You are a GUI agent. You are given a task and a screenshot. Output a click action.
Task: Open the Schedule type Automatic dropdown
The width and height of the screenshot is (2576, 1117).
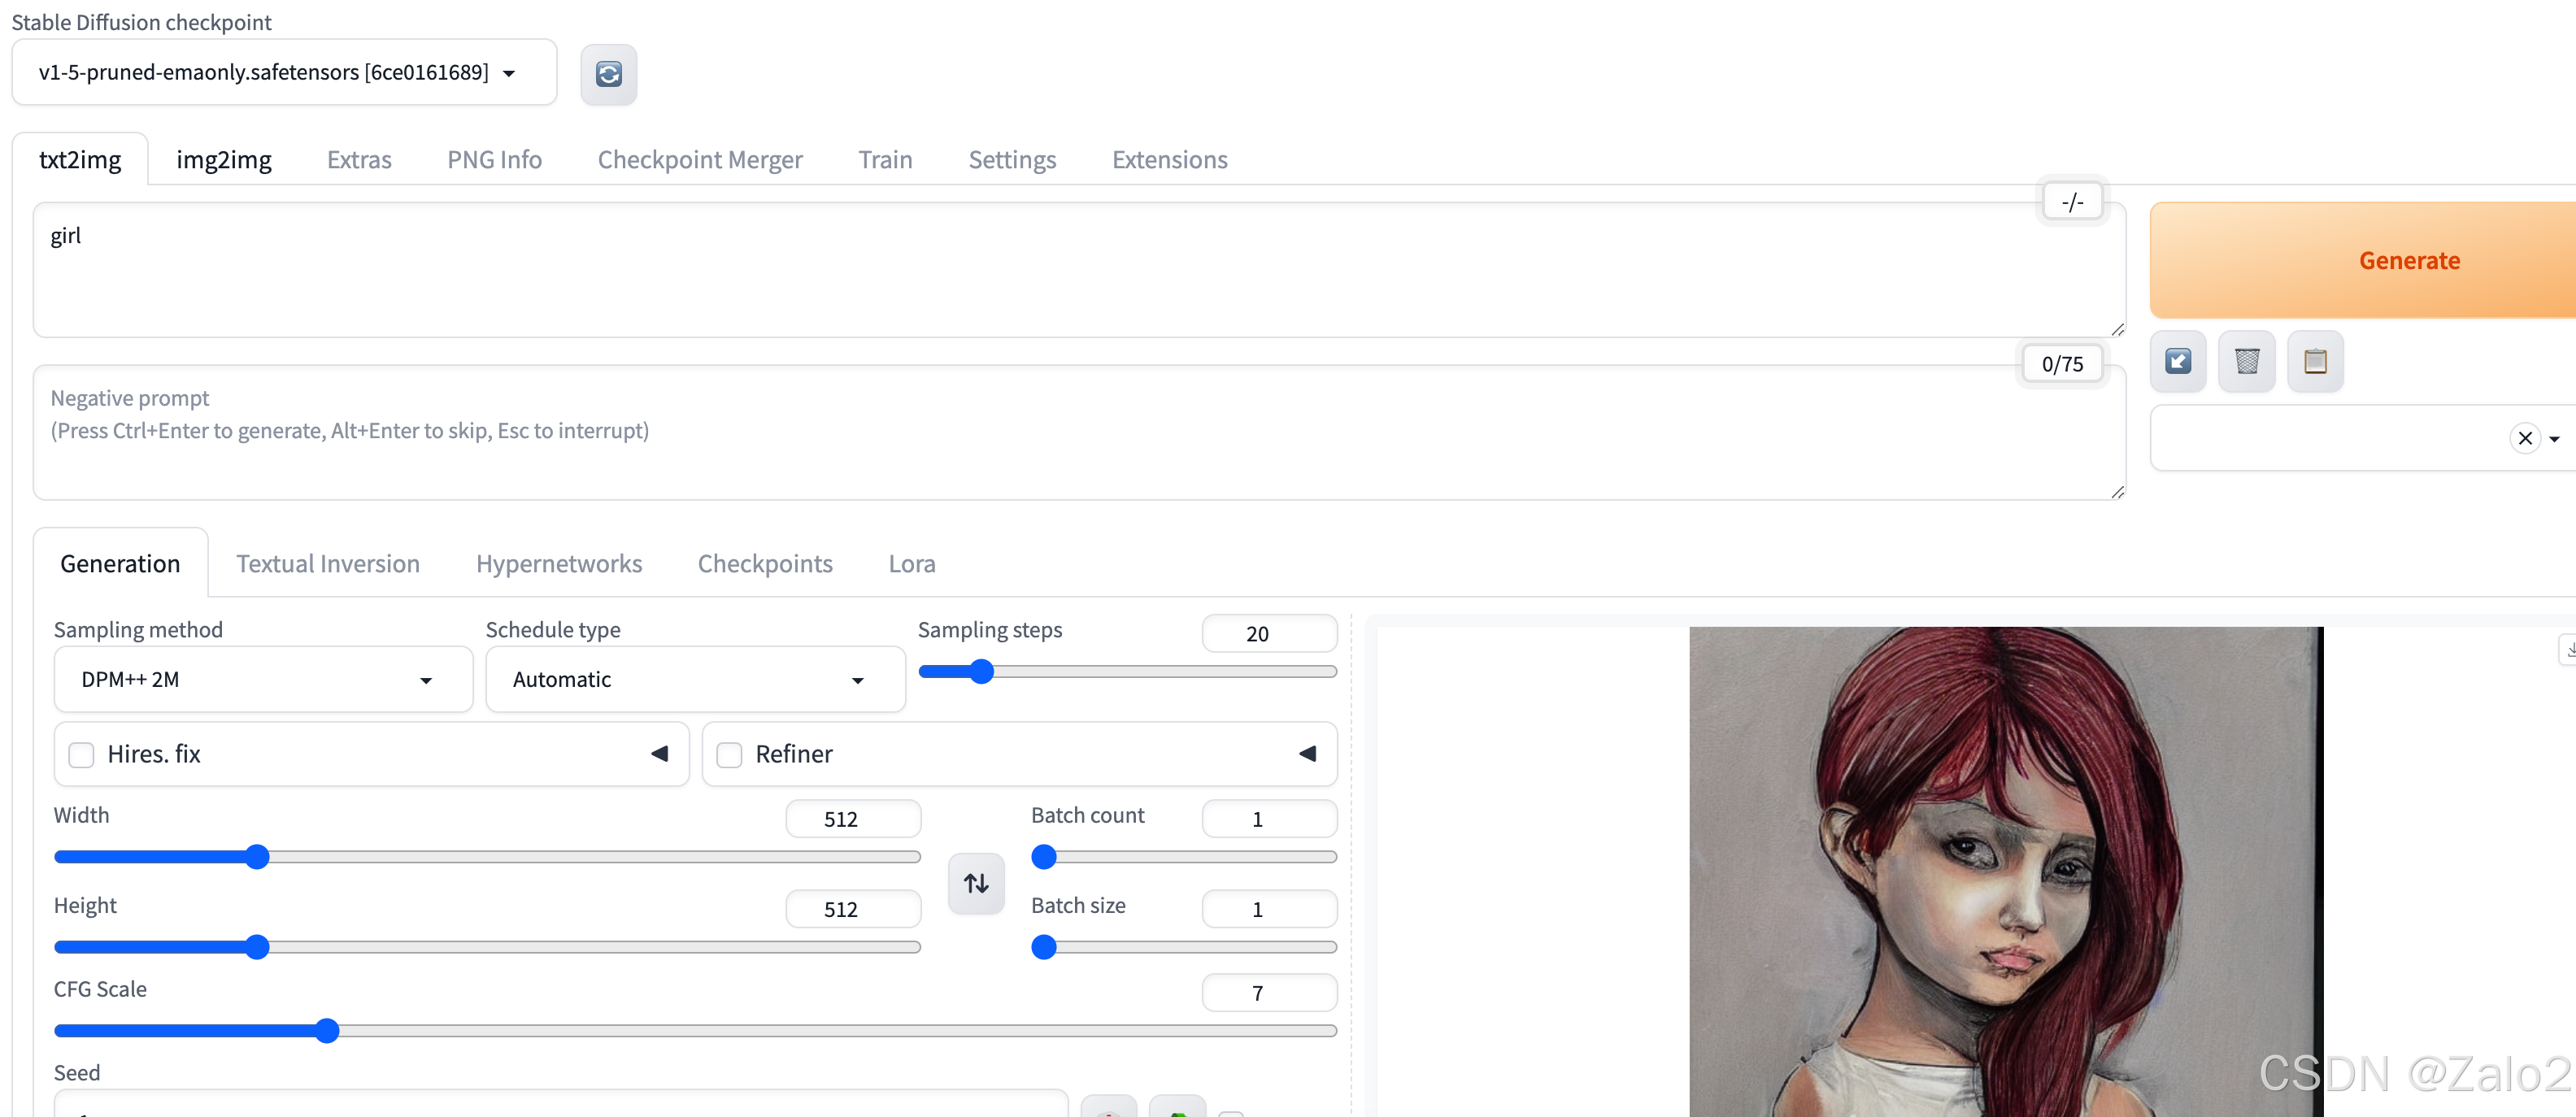click(694, 679)
